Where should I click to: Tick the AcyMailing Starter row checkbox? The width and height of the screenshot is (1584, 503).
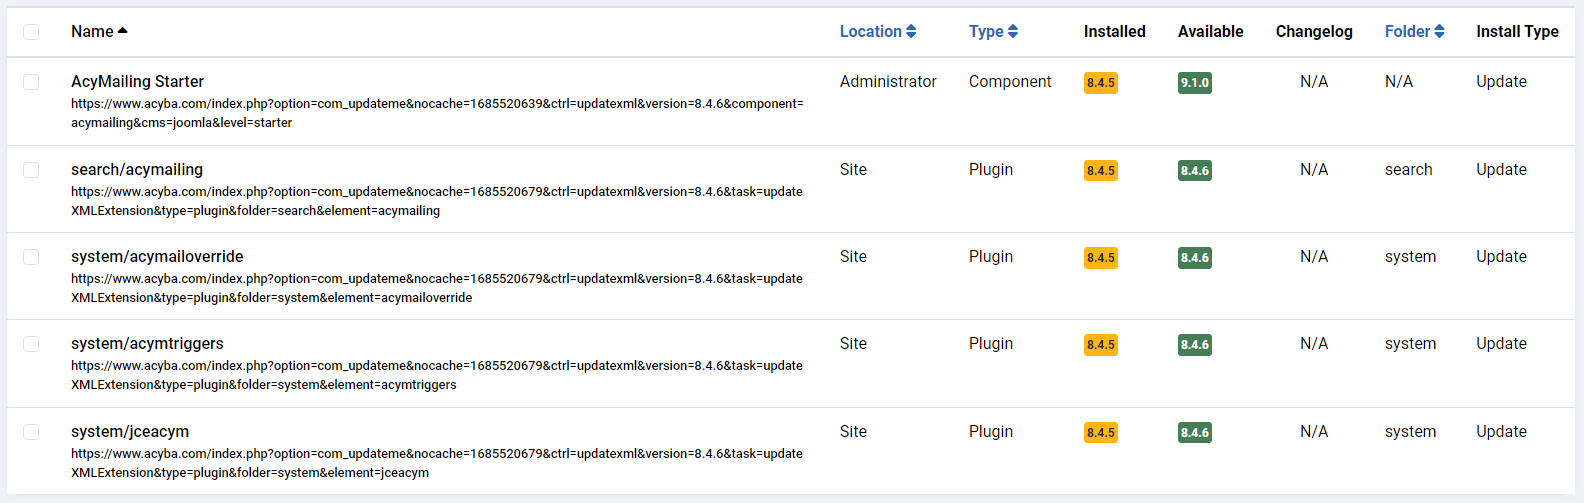pyautogui.click(x=31, y=82)
